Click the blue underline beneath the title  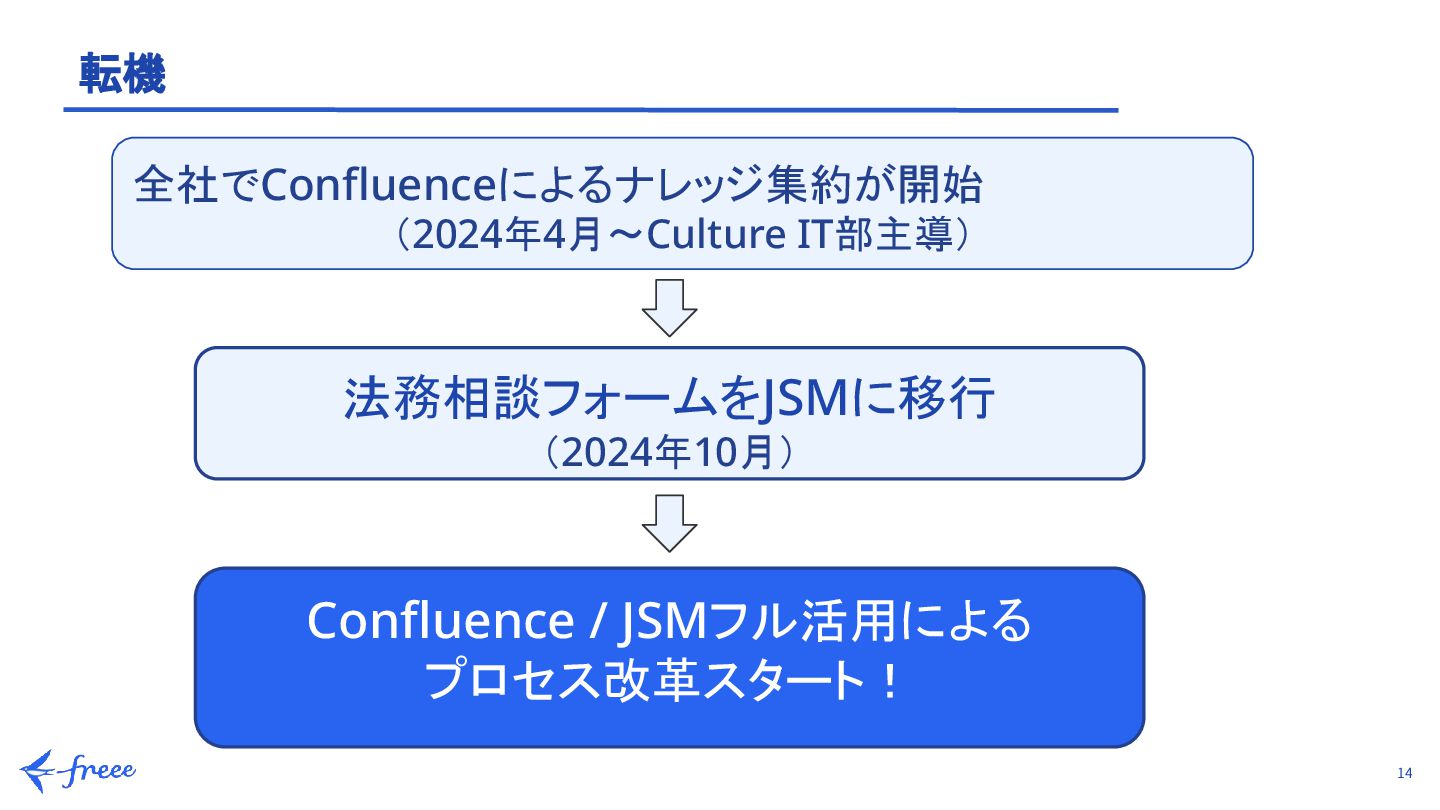point(590,110)
